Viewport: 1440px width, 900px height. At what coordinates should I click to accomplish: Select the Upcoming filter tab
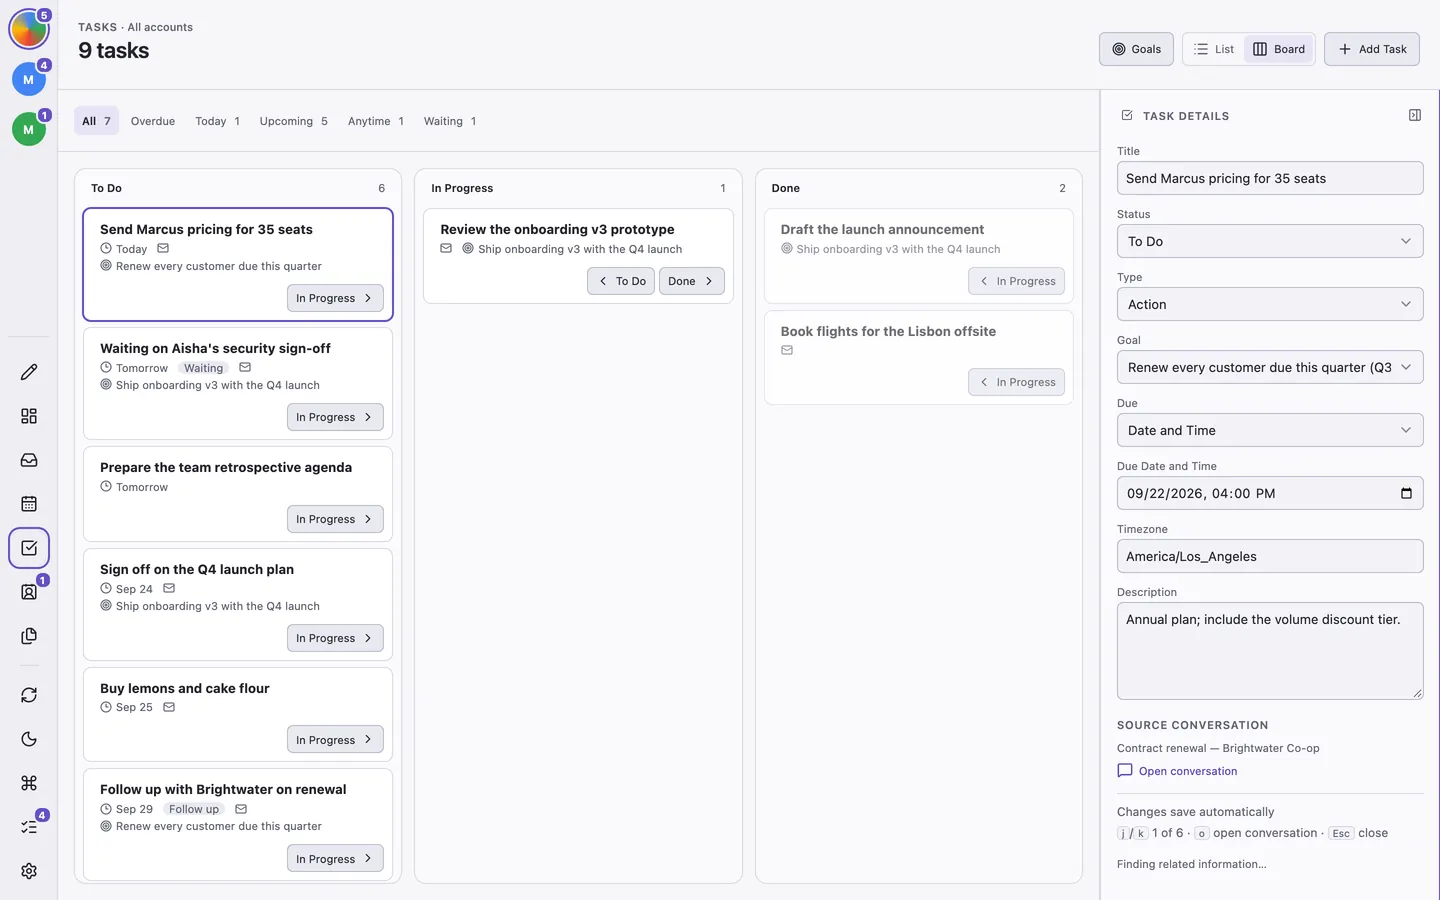coord(293,121)
